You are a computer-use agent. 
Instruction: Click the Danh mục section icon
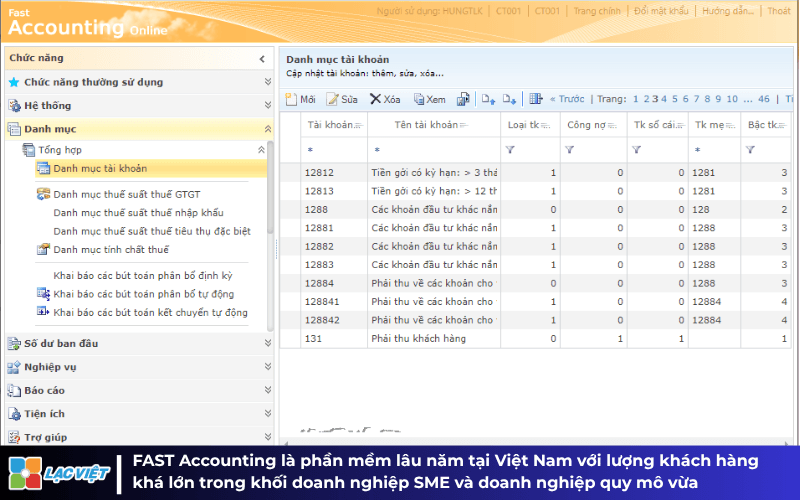point(14,129)
